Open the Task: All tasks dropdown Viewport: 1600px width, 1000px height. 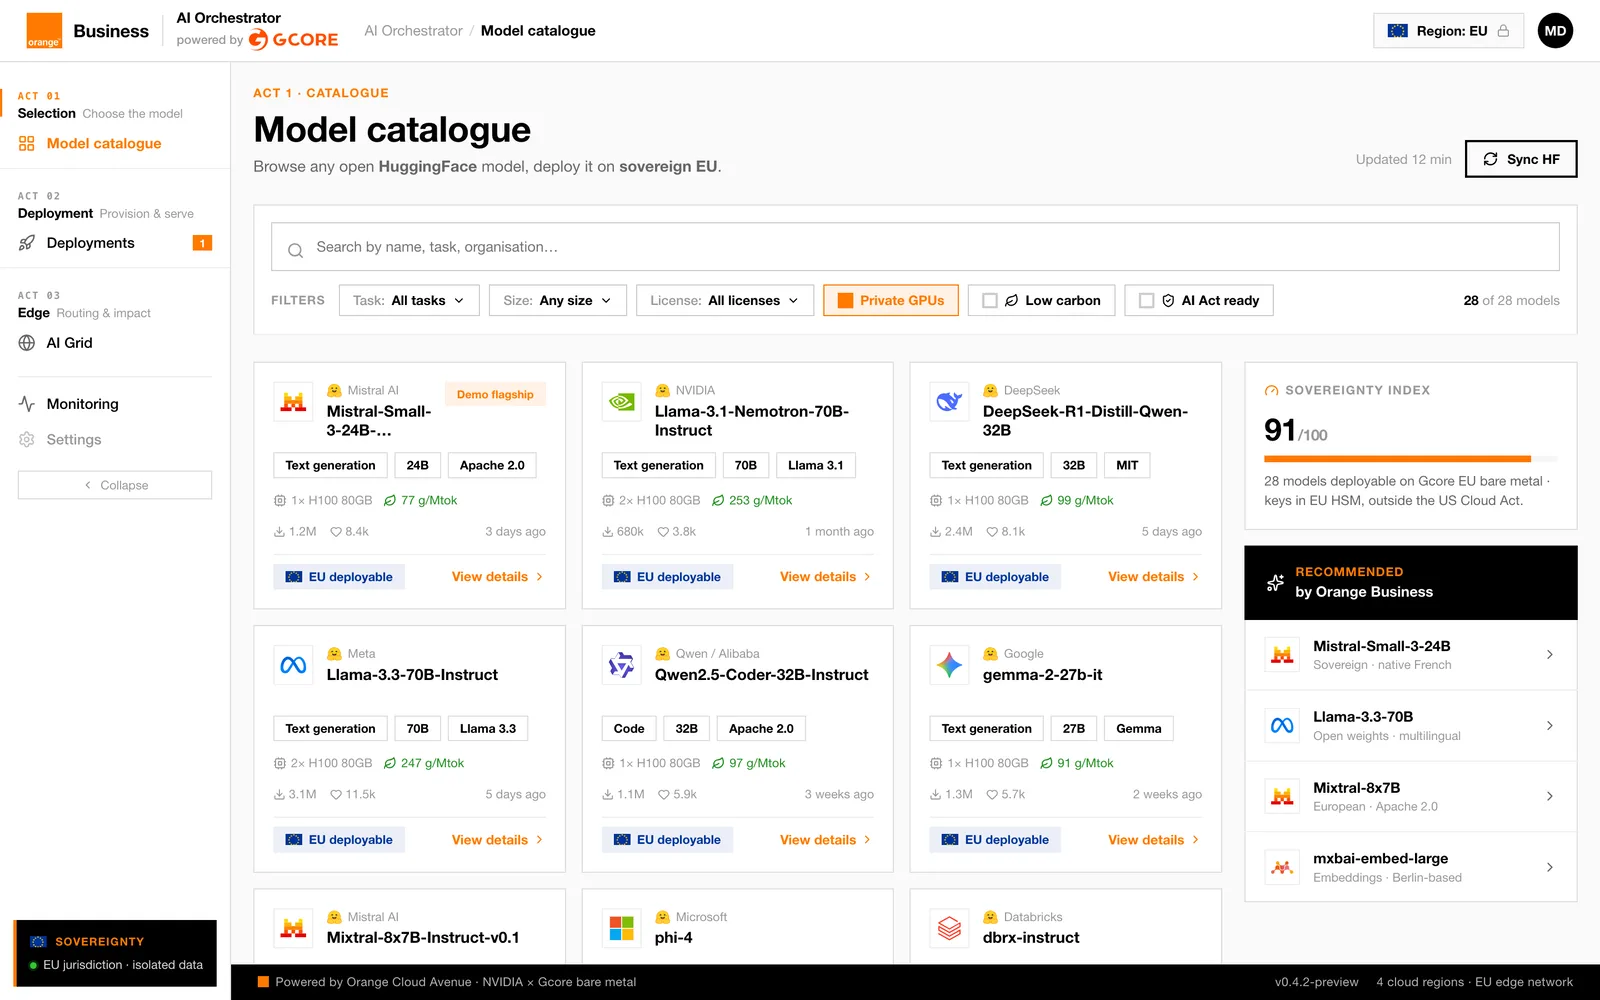pos(409,300)
